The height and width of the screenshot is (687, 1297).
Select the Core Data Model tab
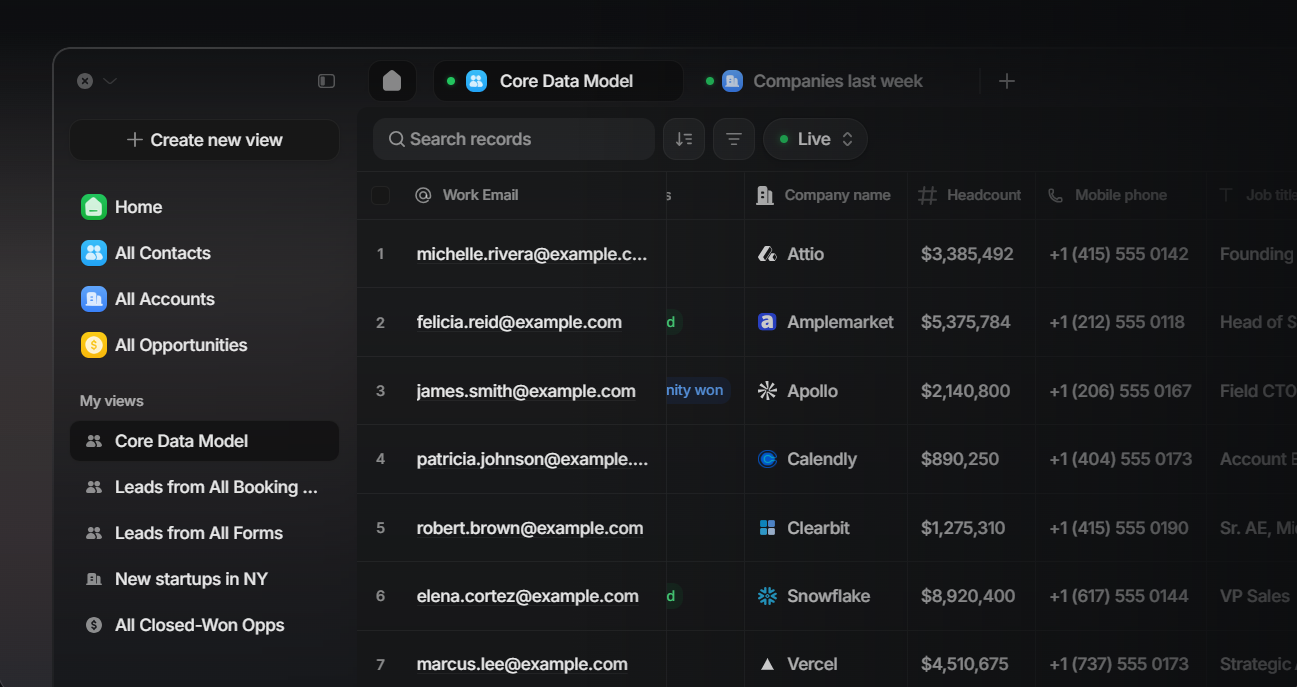click(x=558, y=81)
